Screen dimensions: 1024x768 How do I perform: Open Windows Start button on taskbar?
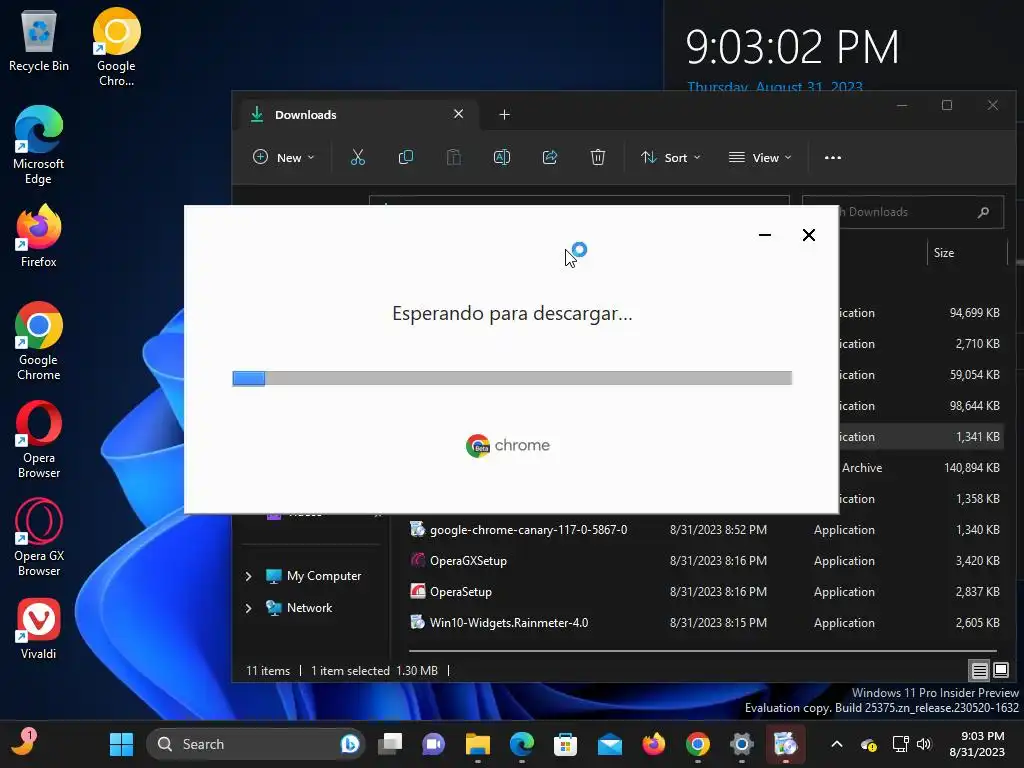click(x=121, y=744)
